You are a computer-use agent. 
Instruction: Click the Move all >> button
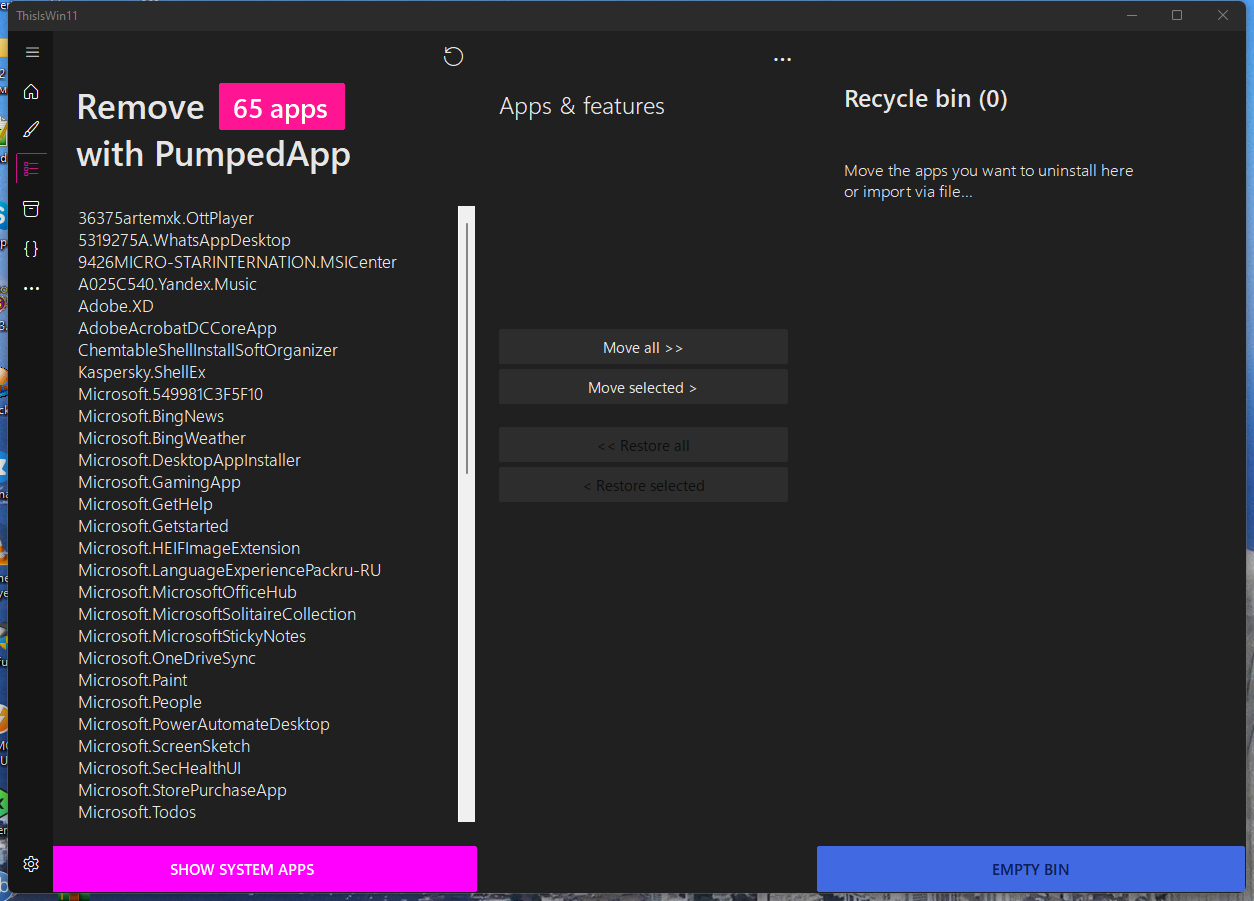coord(643,347)
